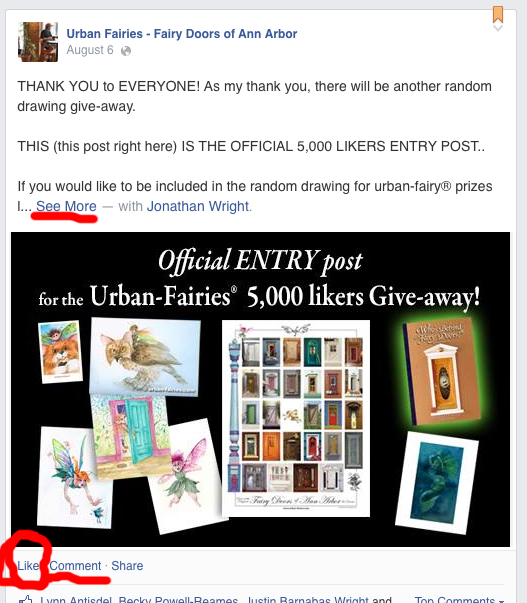The width and height of the screenshot is (527, 603).
Task: Open post options chevron below ribbon
Action: pyautogui.click(x=498, y=28)
